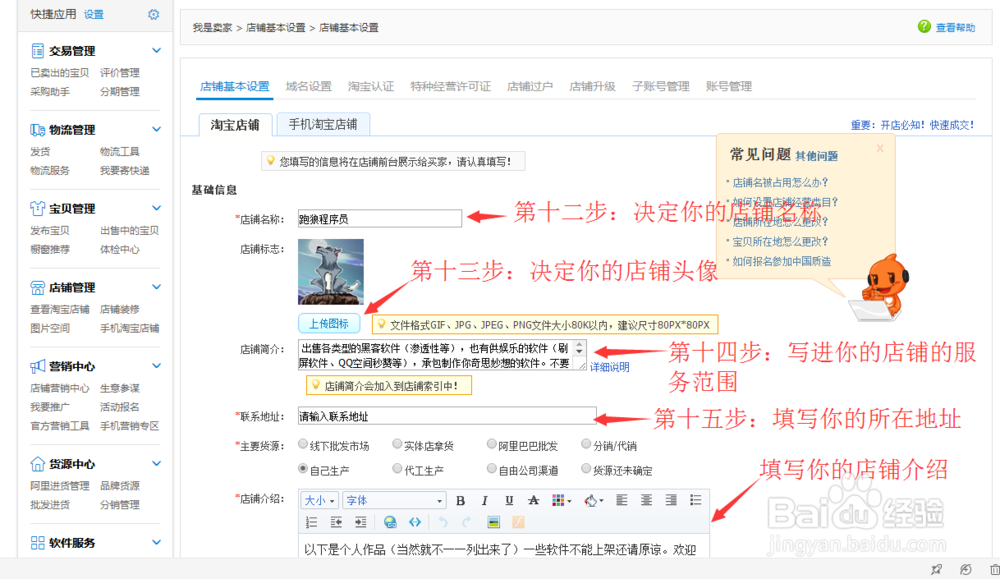Select the 自己生产 radio button
Screen dimensions: 1000x579
click(x=304, y=468)
